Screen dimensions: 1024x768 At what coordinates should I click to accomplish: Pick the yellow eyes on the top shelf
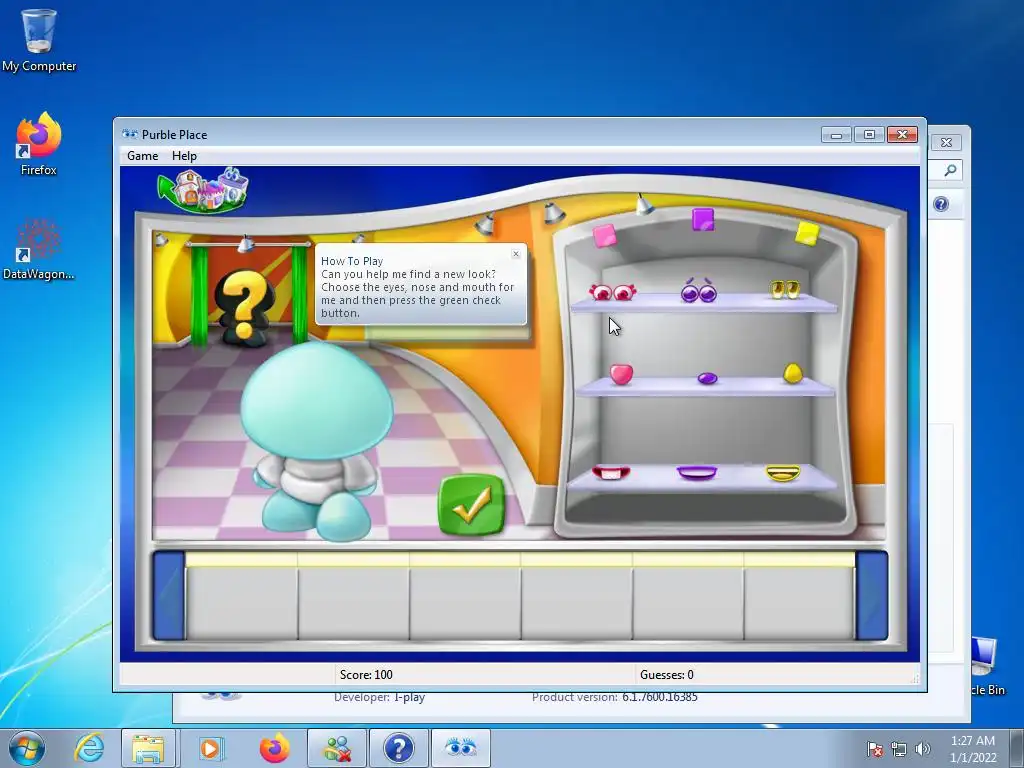click(784, 289)
